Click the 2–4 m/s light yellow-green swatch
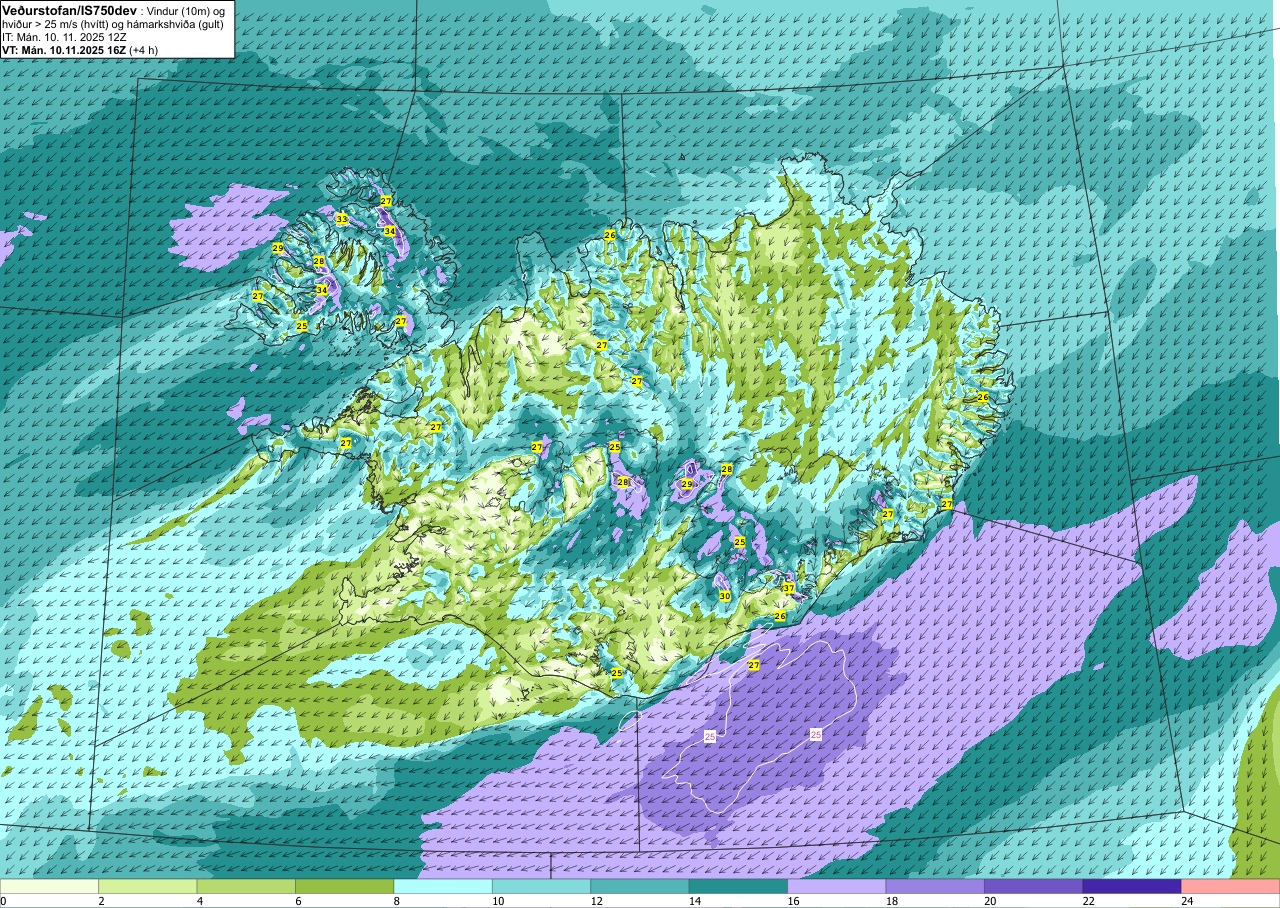 click(148, 887)
